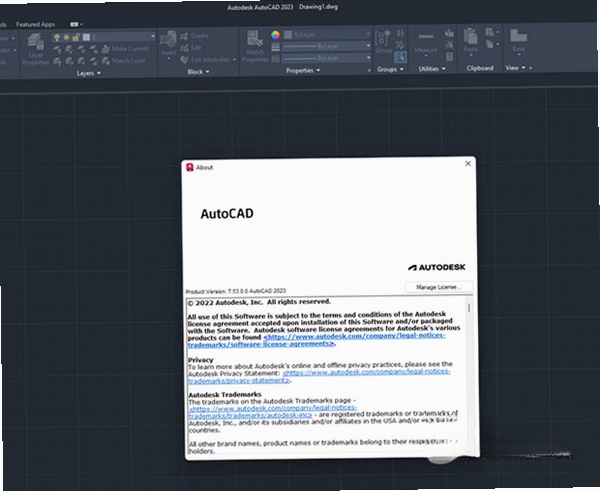
Task: Close the About dialog
Action: click(x=468, y=163)
